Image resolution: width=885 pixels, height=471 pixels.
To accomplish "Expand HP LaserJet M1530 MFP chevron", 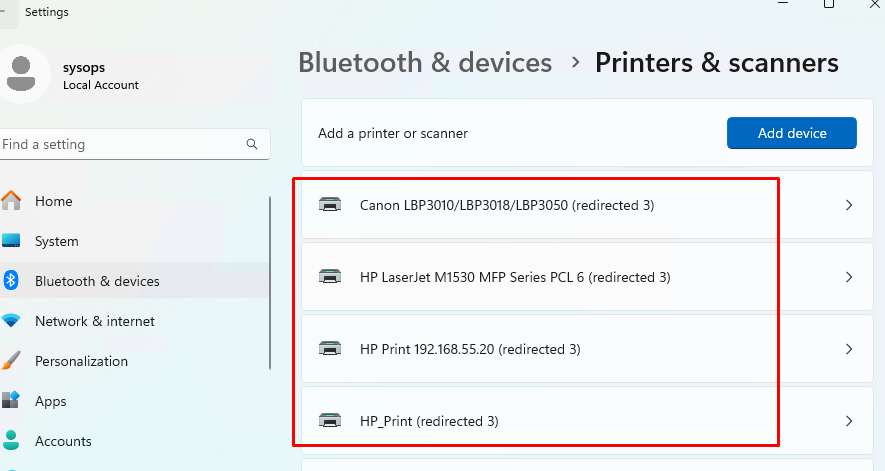I will click(x=849, y=277).
